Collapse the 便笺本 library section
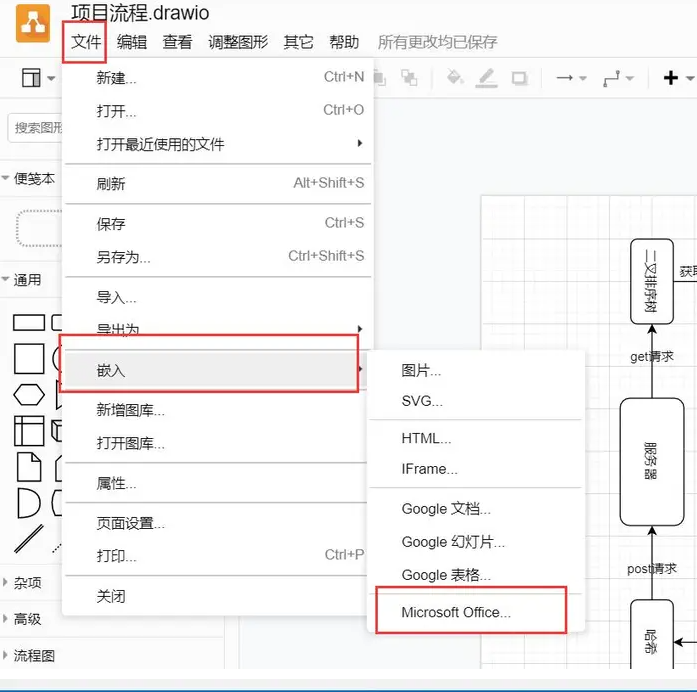This screenshot has width=697, height=692. click(x=29, y=178)
